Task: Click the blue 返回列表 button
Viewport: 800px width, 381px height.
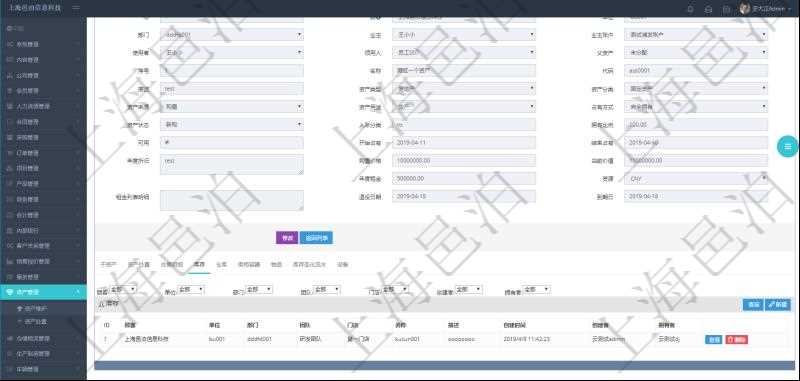Action: [316, 238]
